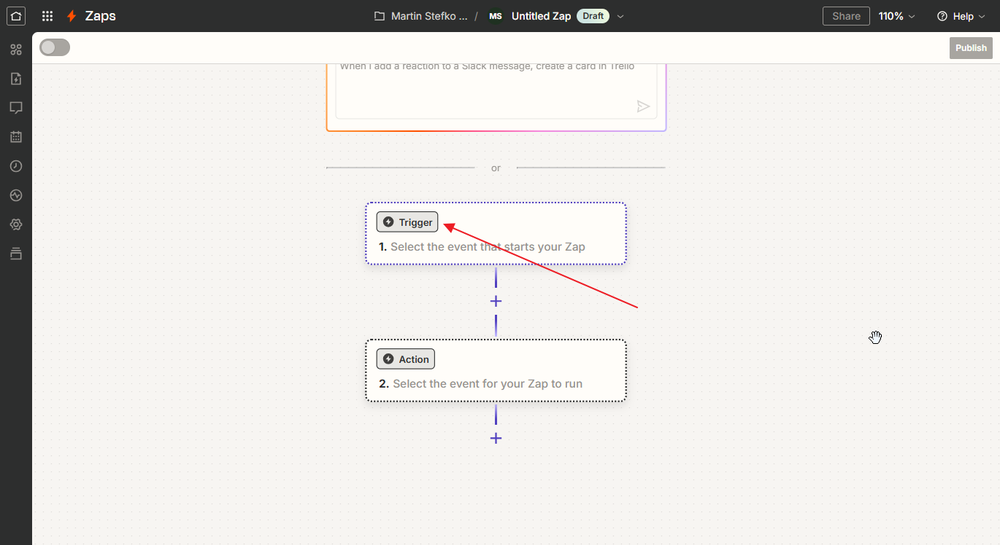
Task: Open the apps grid menu
Action: tap(47, 16)
